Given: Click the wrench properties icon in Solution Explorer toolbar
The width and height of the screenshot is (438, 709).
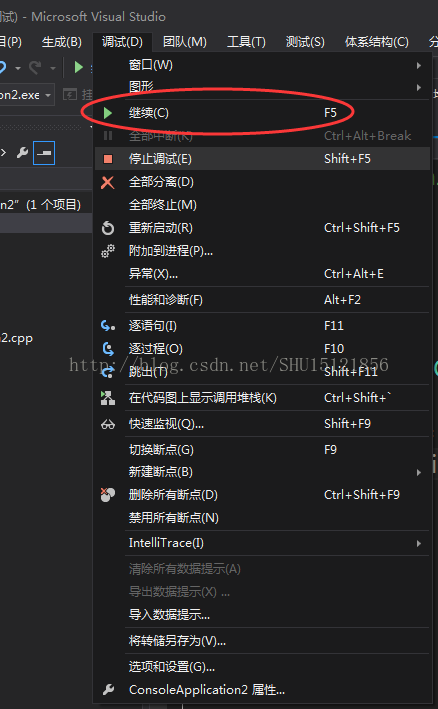Looking at the screenshot, I should click(22, 153).
